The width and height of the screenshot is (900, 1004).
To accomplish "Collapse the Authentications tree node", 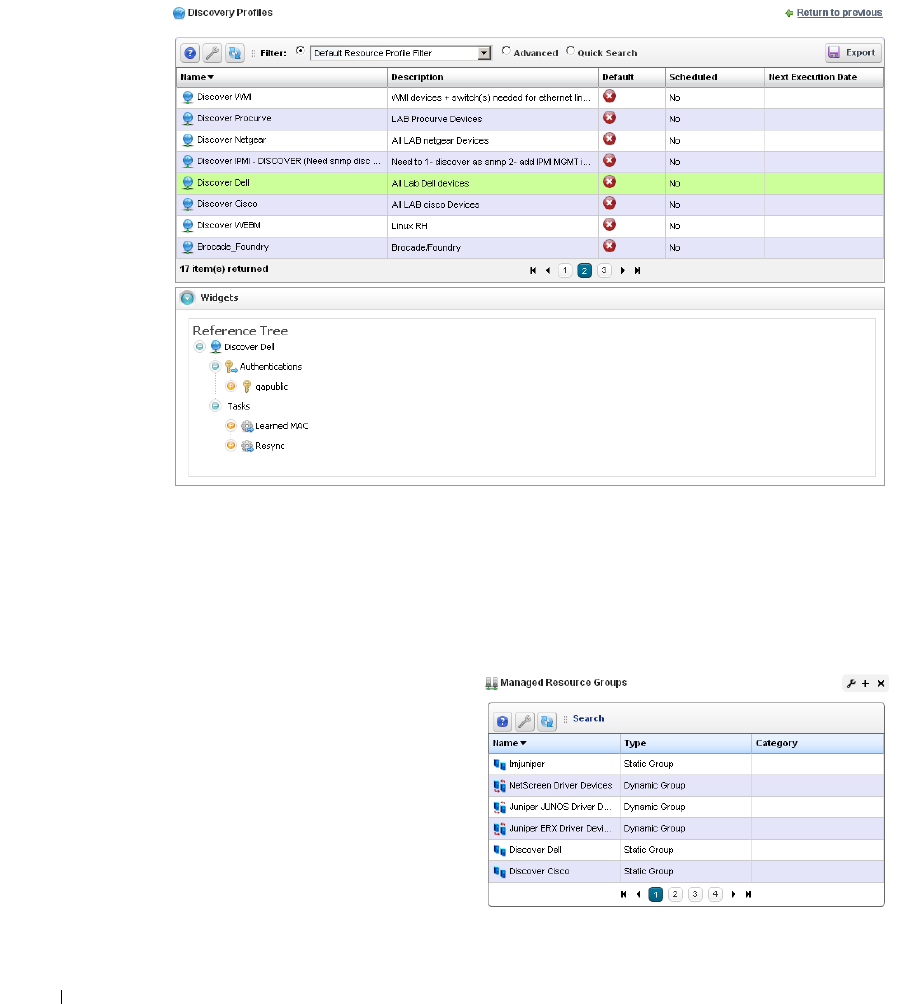I will pyautogui.click(x=216, y=366).
